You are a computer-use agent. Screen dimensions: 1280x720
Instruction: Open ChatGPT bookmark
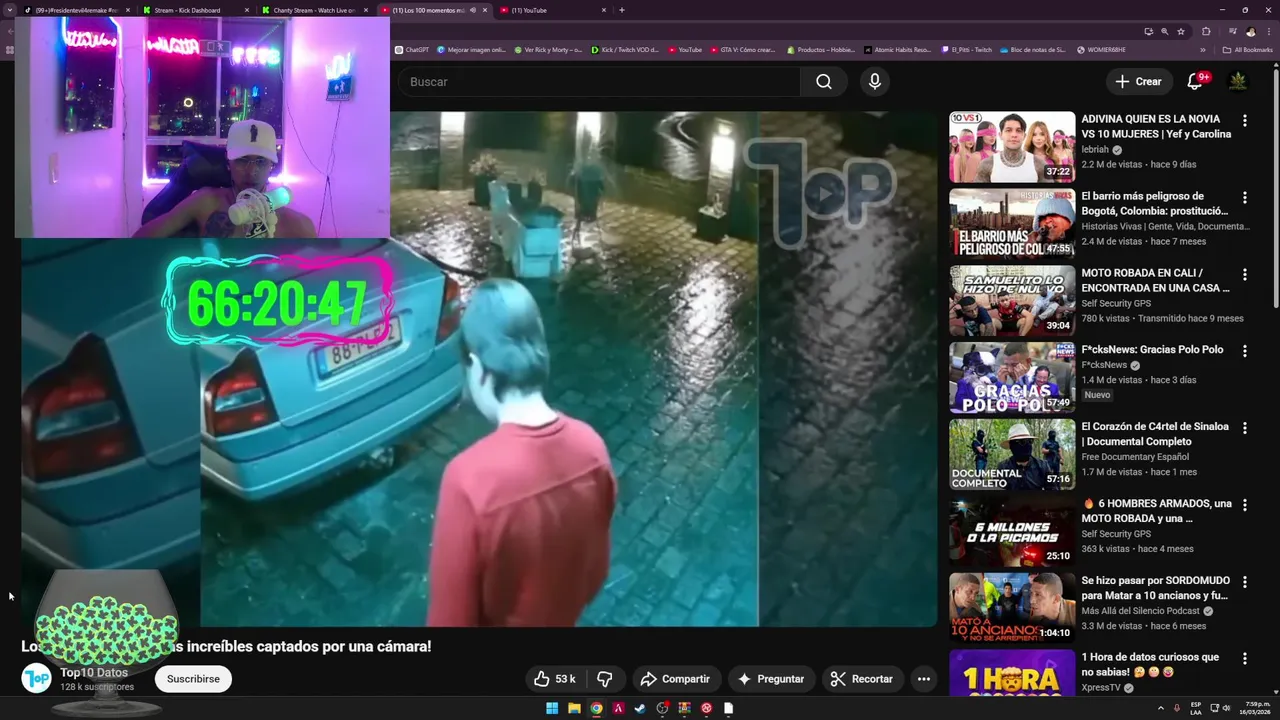(x=411, y=49)
